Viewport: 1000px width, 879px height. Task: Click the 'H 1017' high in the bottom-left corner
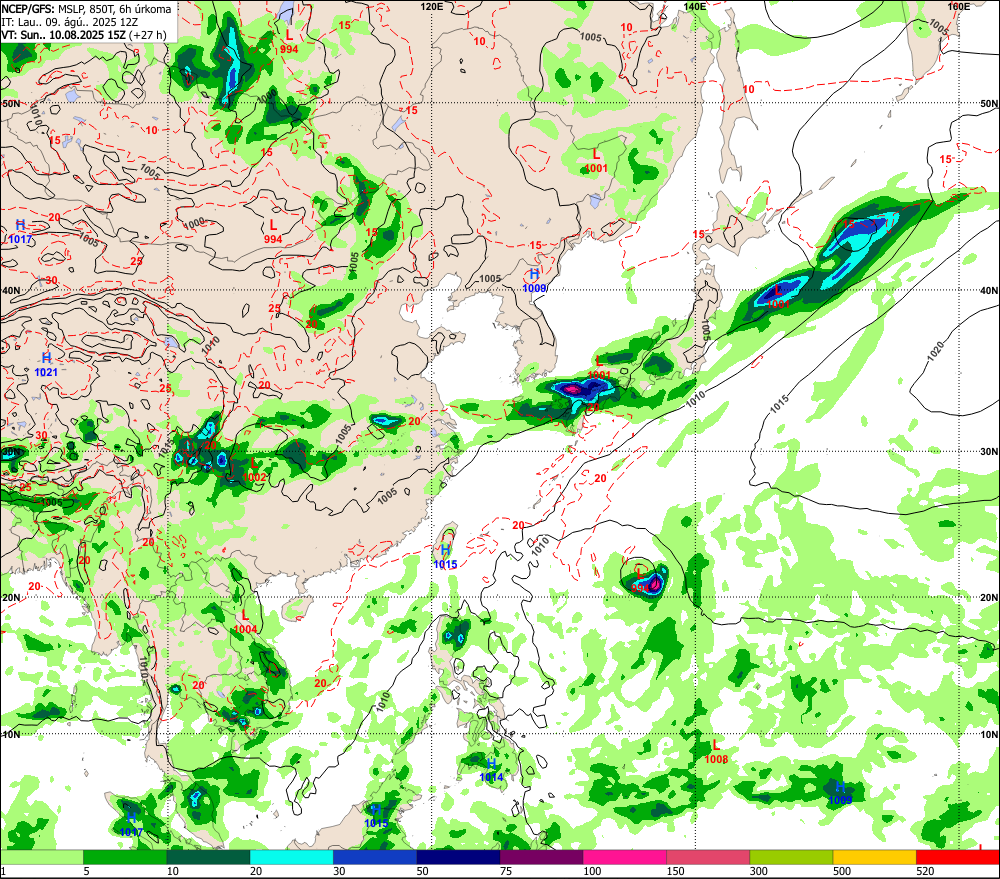coord(131,825)
